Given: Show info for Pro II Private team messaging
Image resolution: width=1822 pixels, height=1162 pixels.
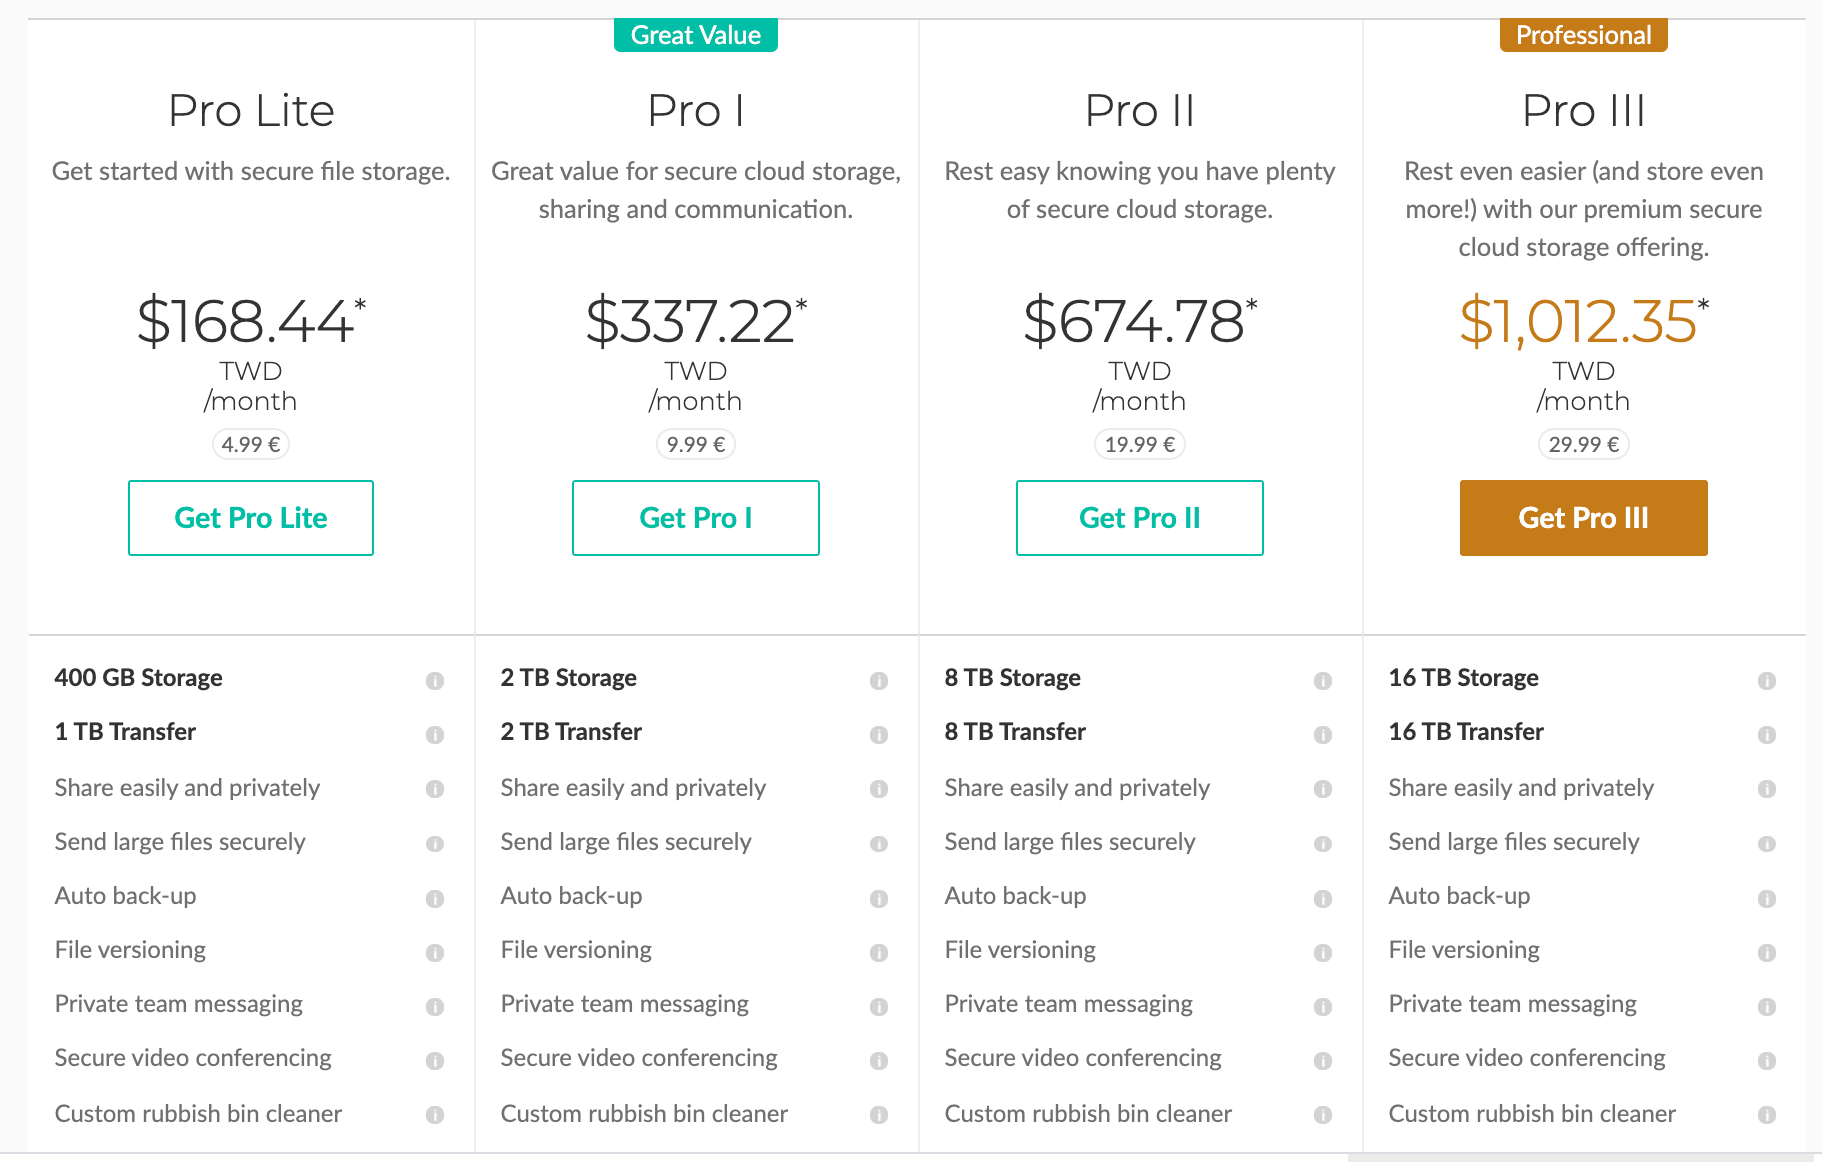Looking at the screenshot, I should (x=1323, y=1006).
